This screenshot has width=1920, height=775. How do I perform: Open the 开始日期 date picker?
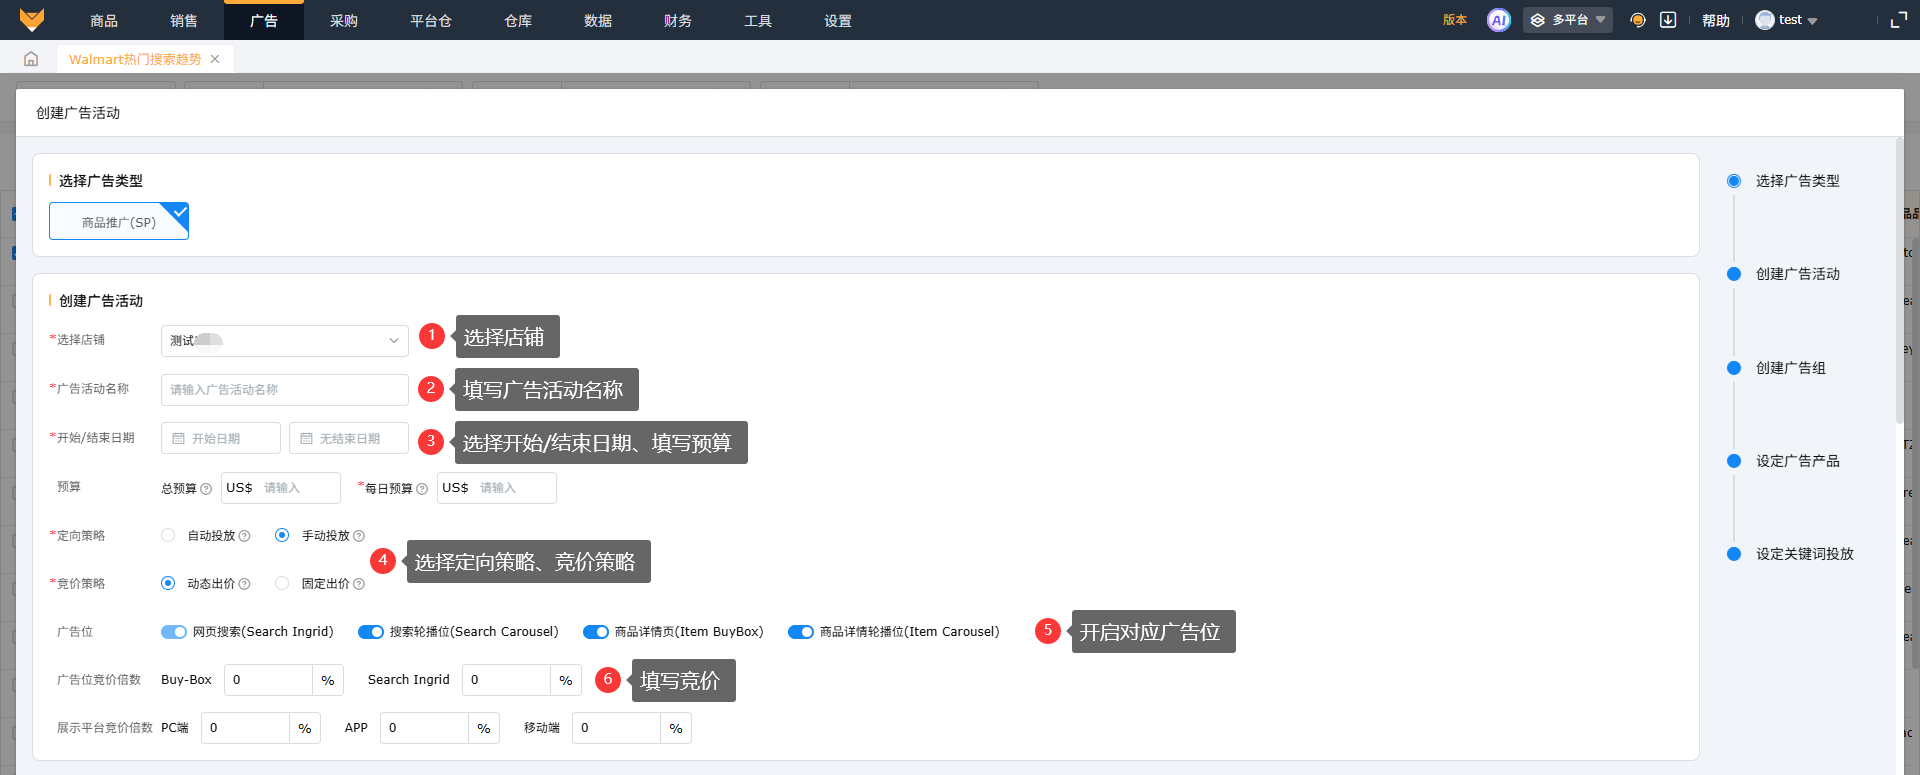click(221, 438)
